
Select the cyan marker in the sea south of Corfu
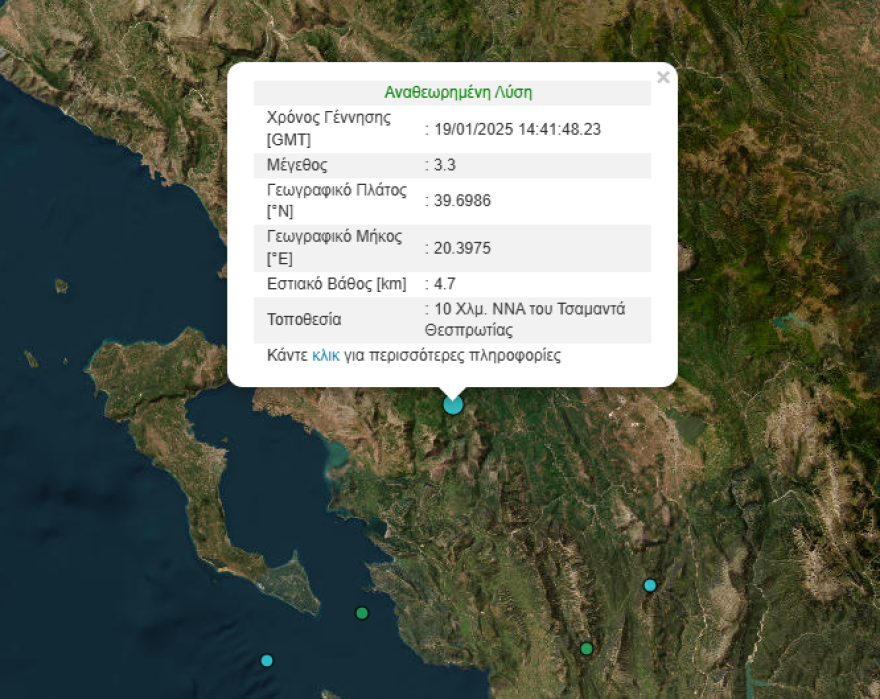[x=267, y=660]
